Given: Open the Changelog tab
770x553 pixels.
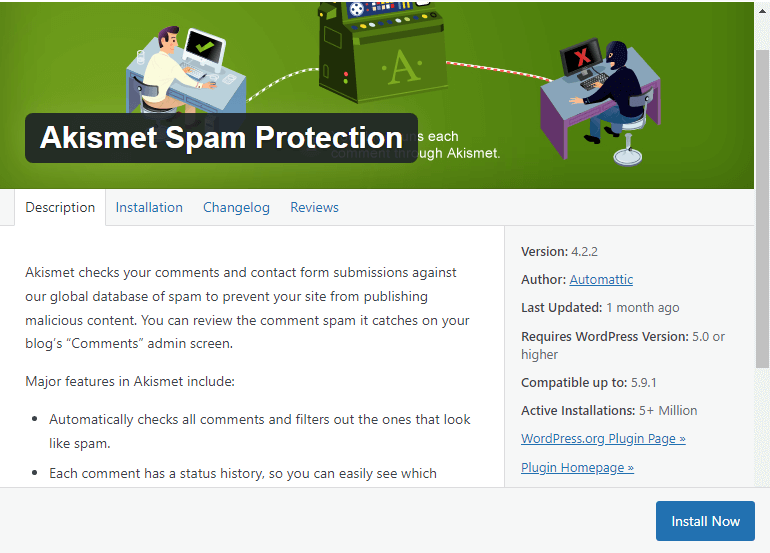Looking at the screenshot, I should tap(236, 208).
